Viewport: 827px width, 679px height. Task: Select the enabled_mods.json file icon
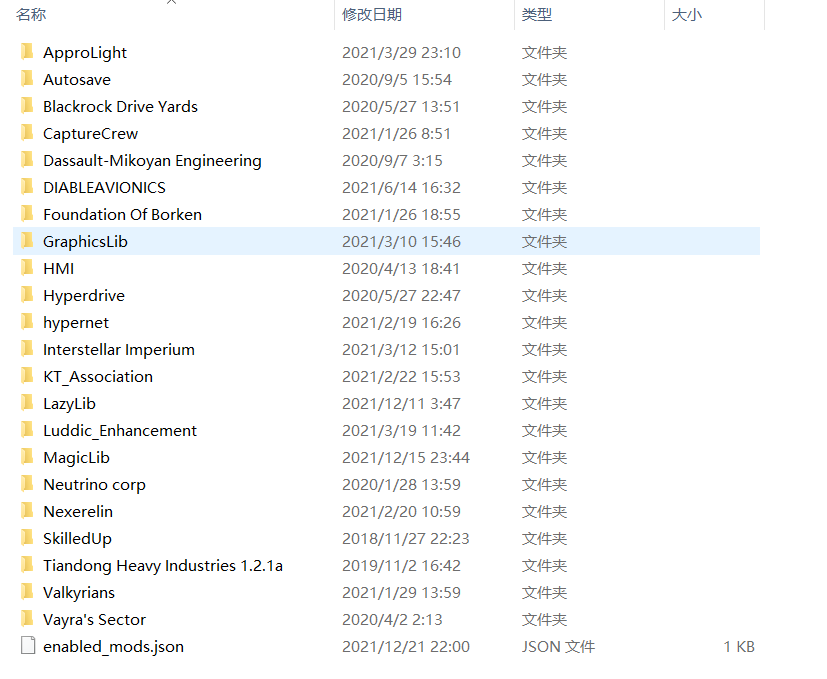coord(27,646)
